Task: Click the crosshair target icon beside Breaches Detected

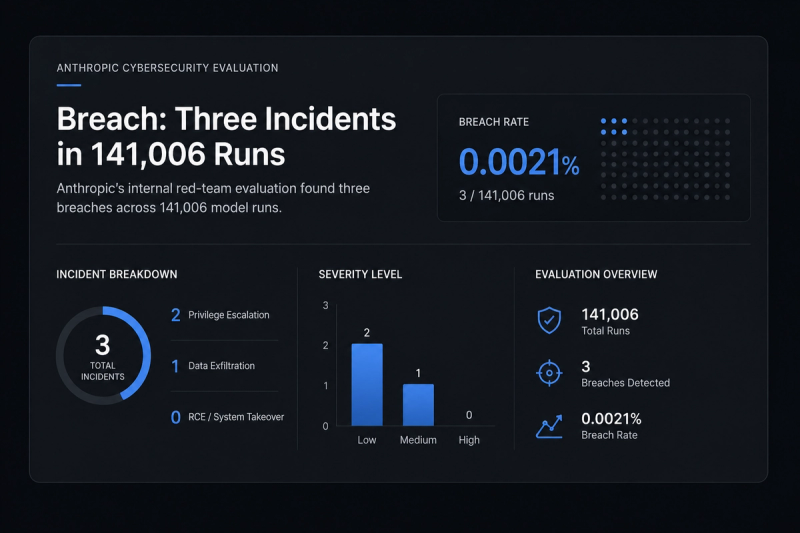Action: [x=549, y=373]
